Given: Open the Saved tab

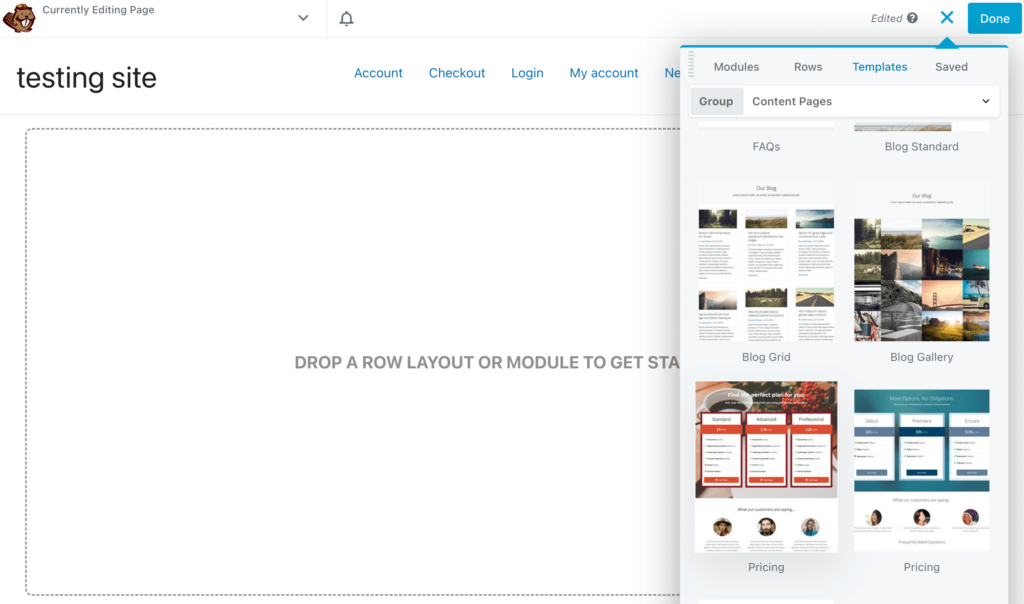Looking at the screenshot, I should click(951, 66).
